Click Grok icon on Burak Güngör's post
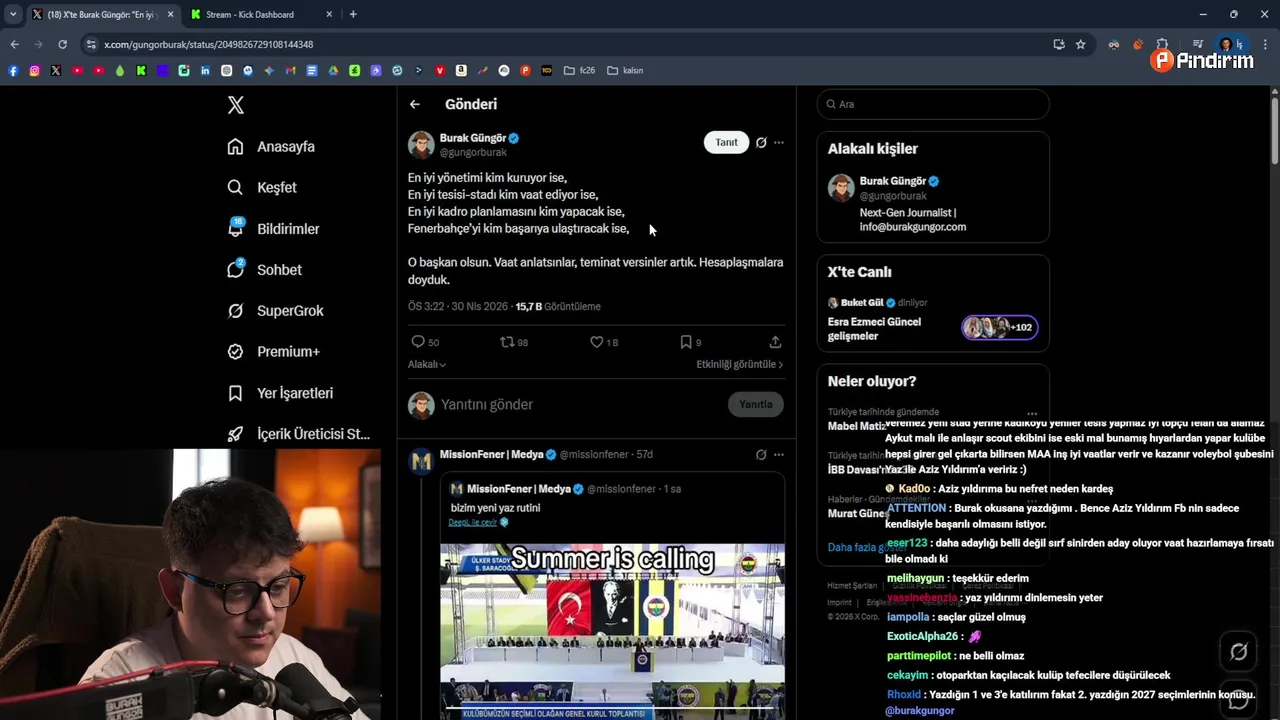Screen dimensions: 1280x720 [x=761, y=142]
